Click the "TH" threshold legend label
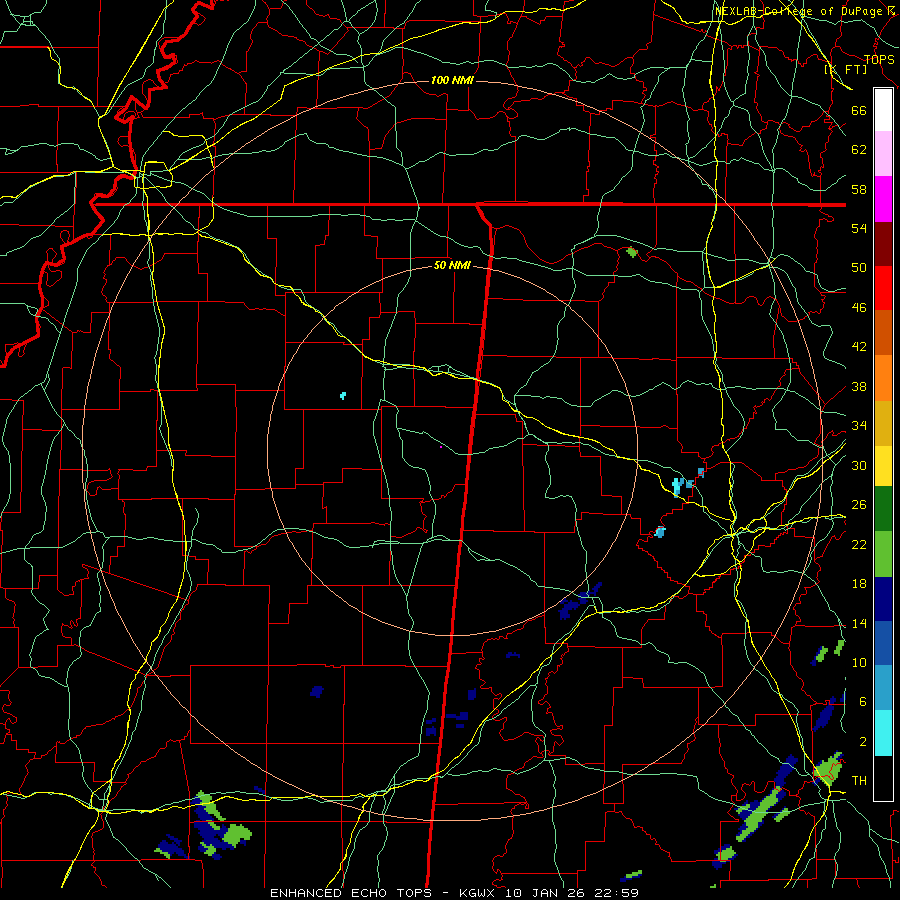The width and height of the screenshot is (900, 900). coord(859,781)
